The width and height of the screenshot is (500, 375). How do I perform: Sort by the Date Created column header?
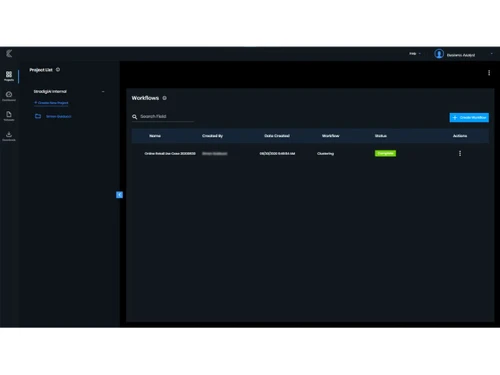pos(277,136)
